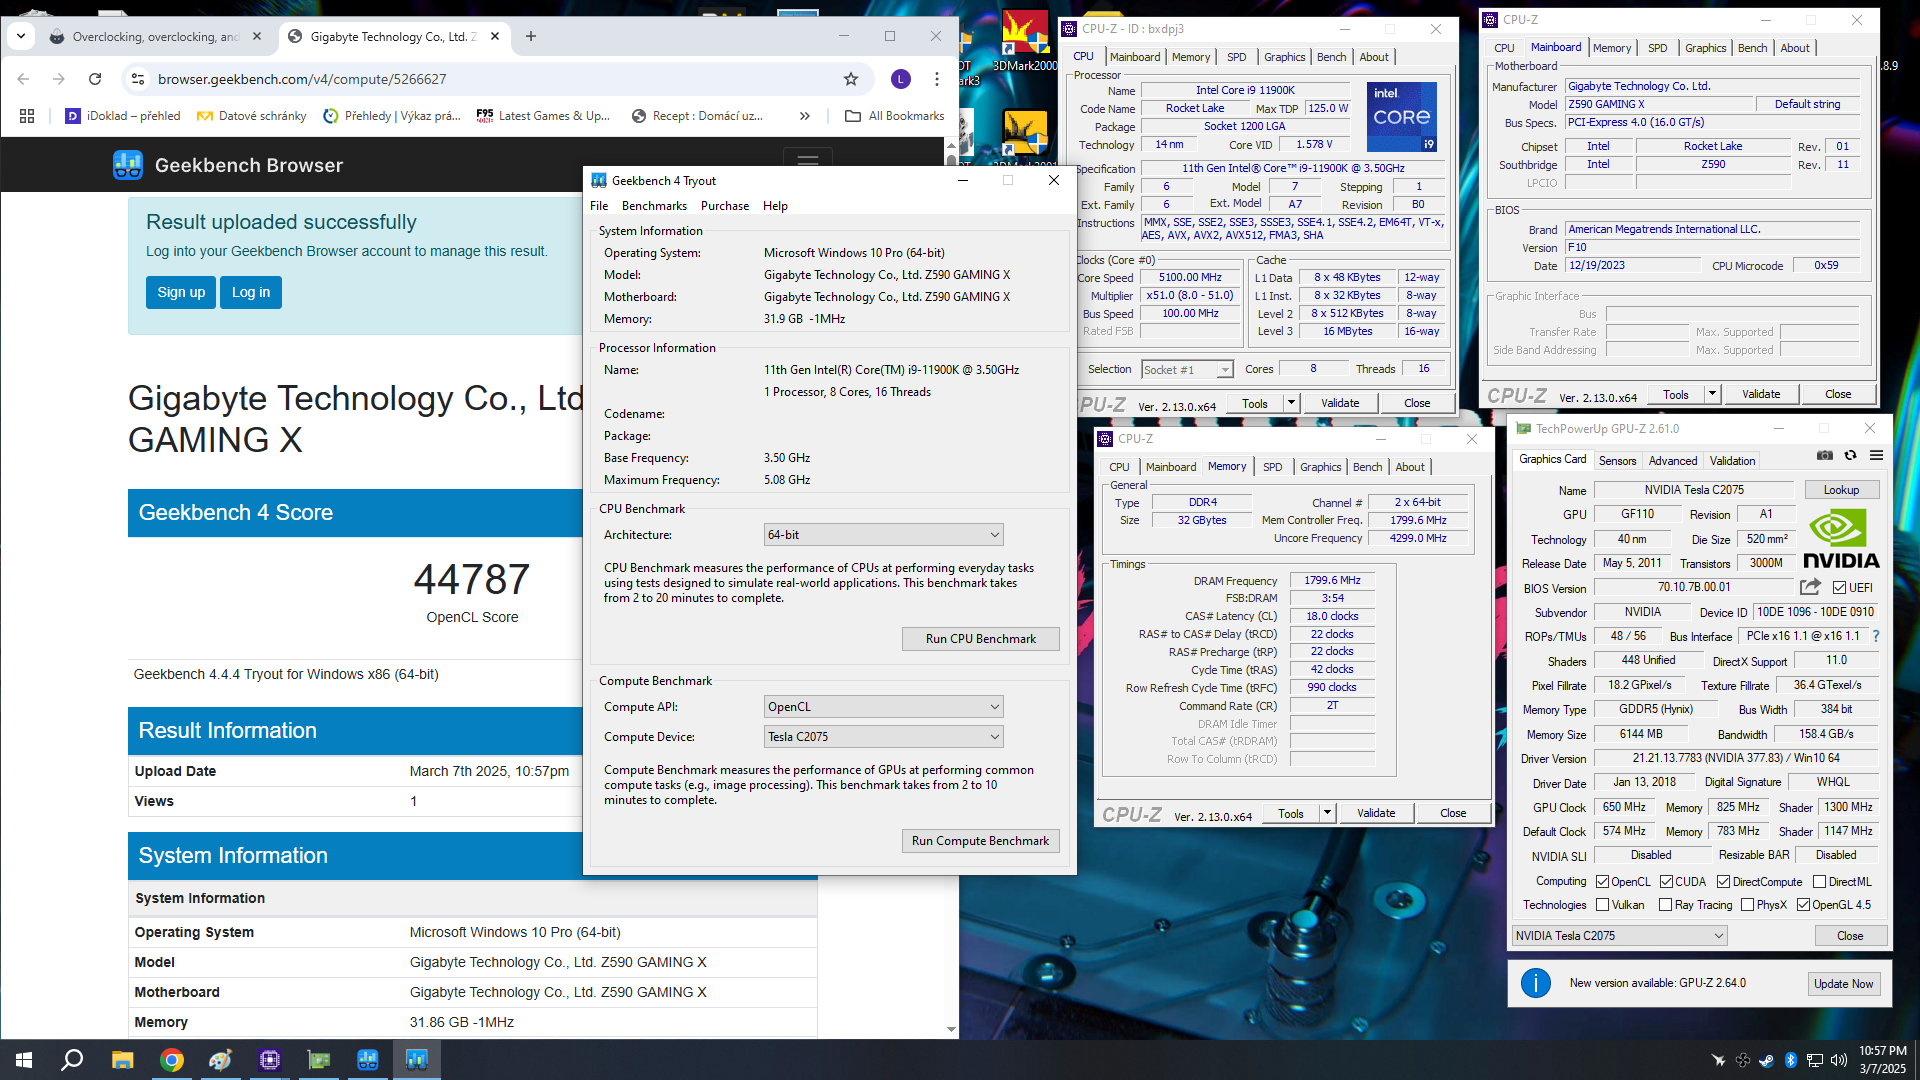Open the Chrome apps grid icon in bookmarks bar
Image resolution: width=1920 pixels, height=1080 pixels.
pyautogui.click(x=27, y=116)
